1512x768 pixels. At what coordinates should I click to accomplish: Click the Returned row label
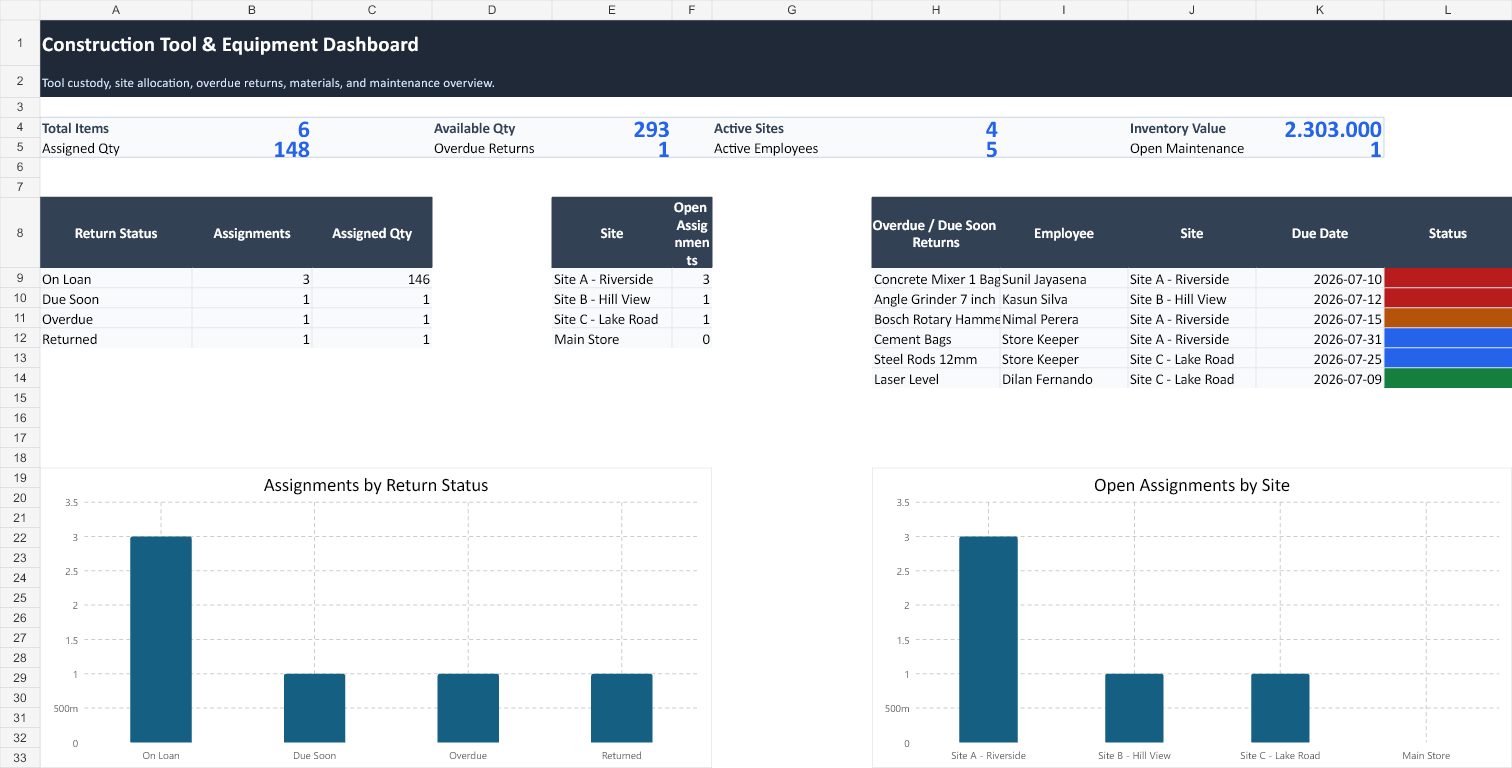tap(116, 339)
